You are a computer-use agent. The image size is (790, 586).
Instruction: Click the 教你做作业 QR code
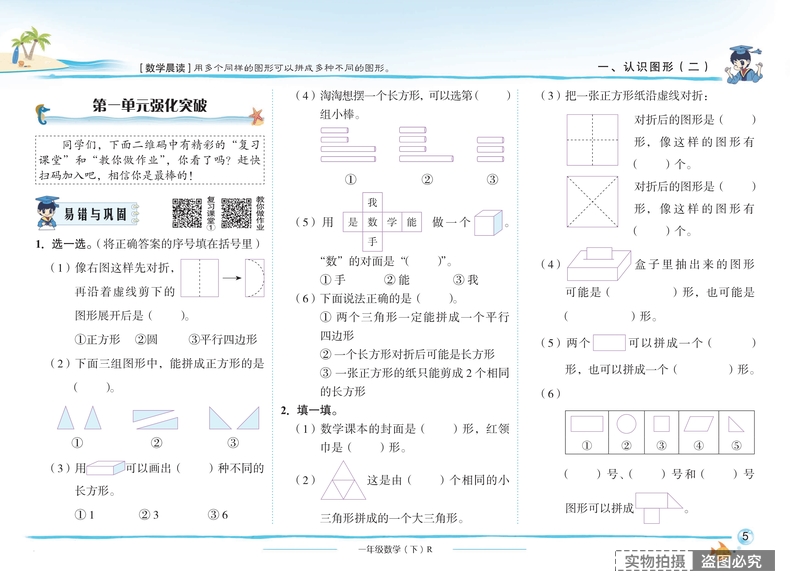[x=236, y=213]
